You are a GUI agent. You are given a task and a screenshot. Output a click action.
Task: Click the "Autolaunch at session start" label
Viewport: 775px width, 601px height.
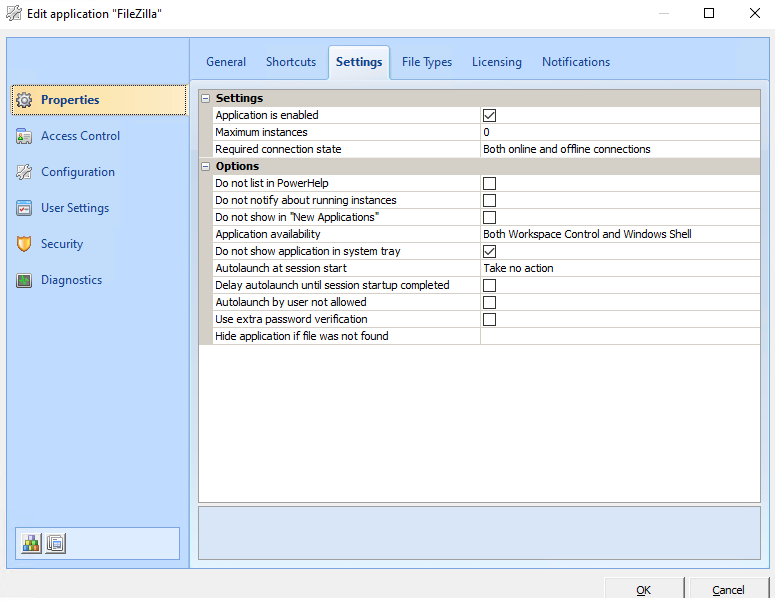281,268
